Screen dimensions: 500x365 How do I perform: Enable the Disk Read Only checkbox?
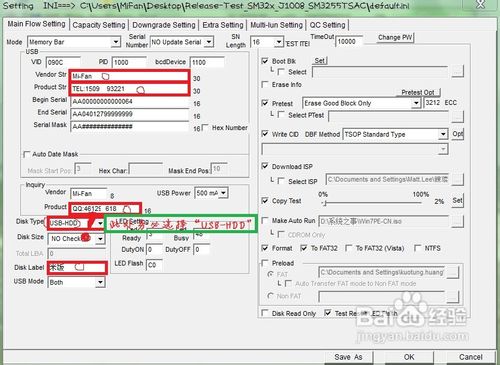[x=265, y=313]
